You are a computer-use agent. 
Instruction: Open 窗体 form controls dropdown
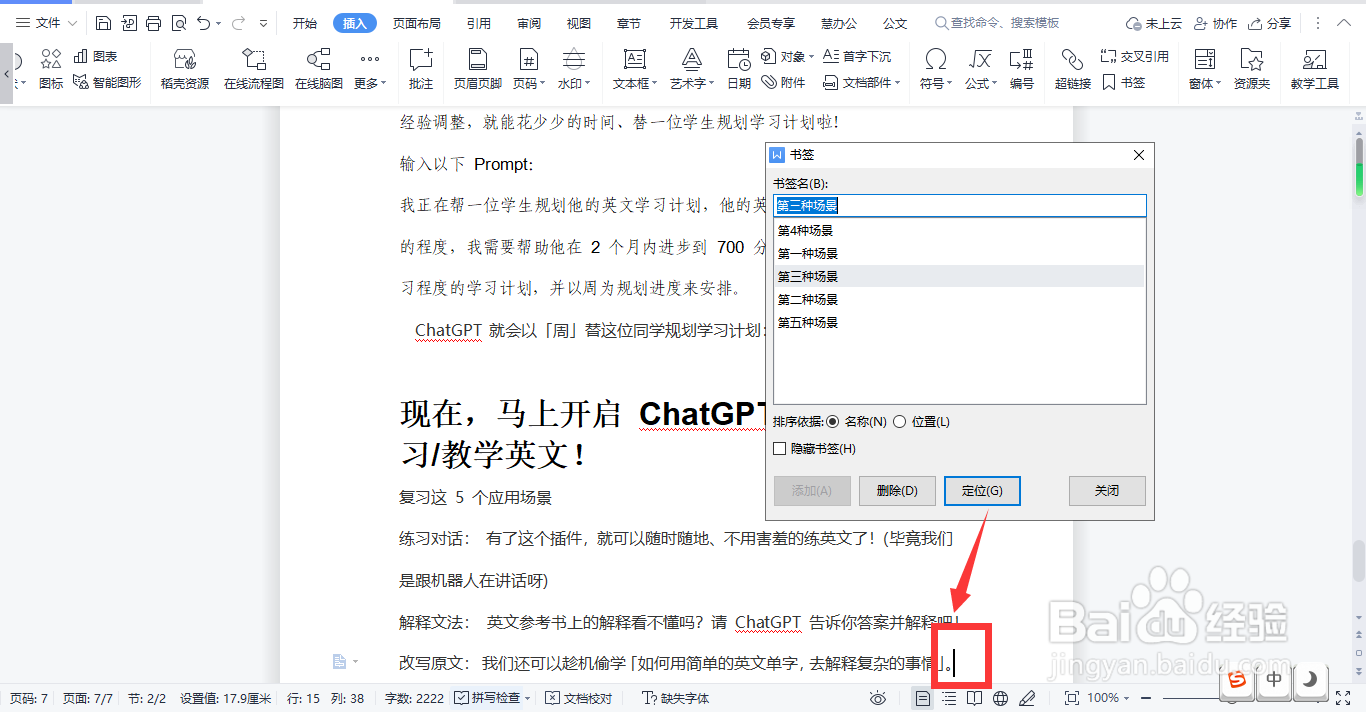click(1205, 69)
